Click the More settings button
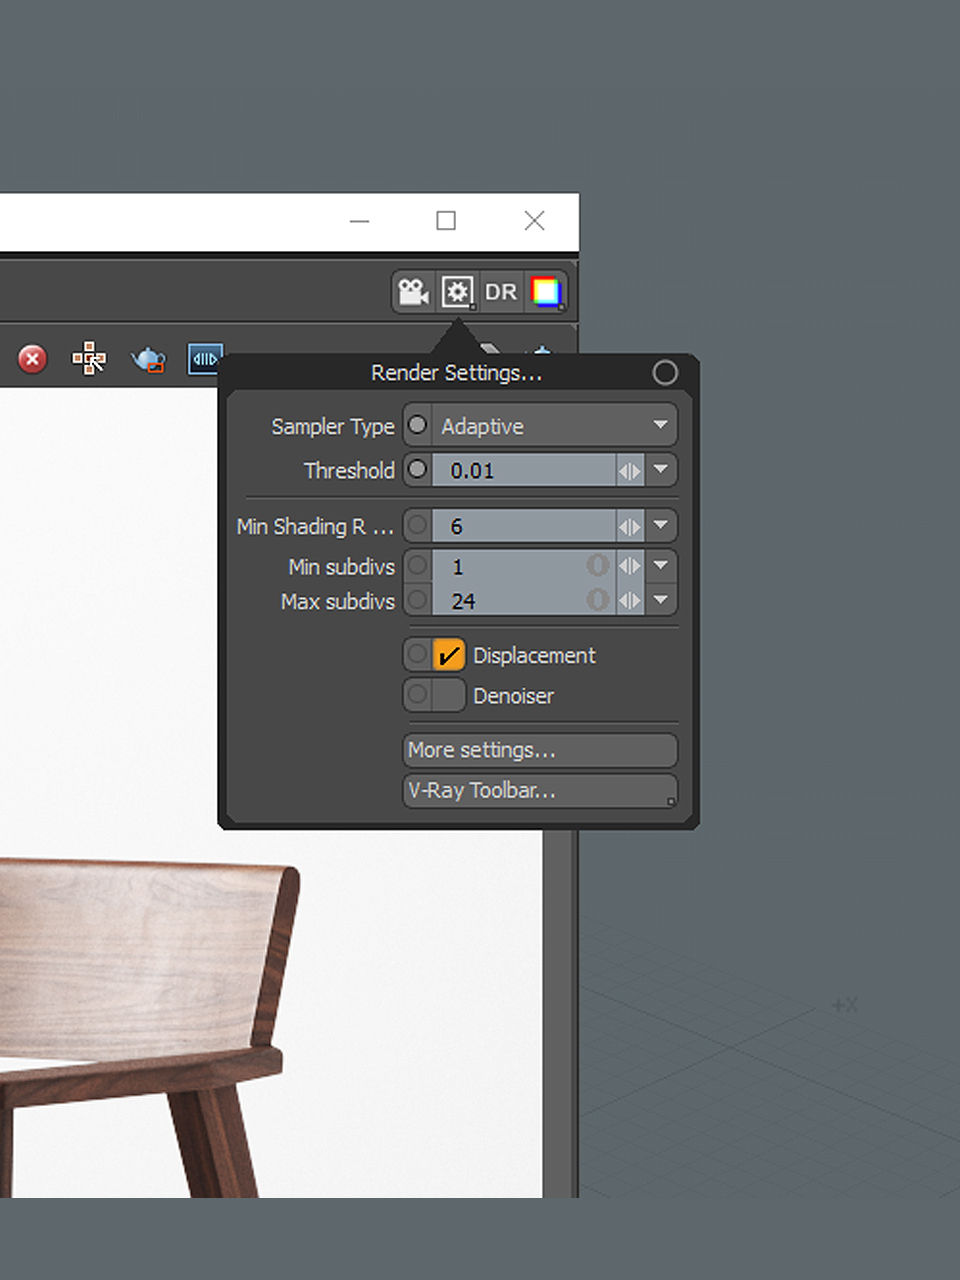Image resolution: width=960 pixels, height=1280 pixels. tap(540, 750)
